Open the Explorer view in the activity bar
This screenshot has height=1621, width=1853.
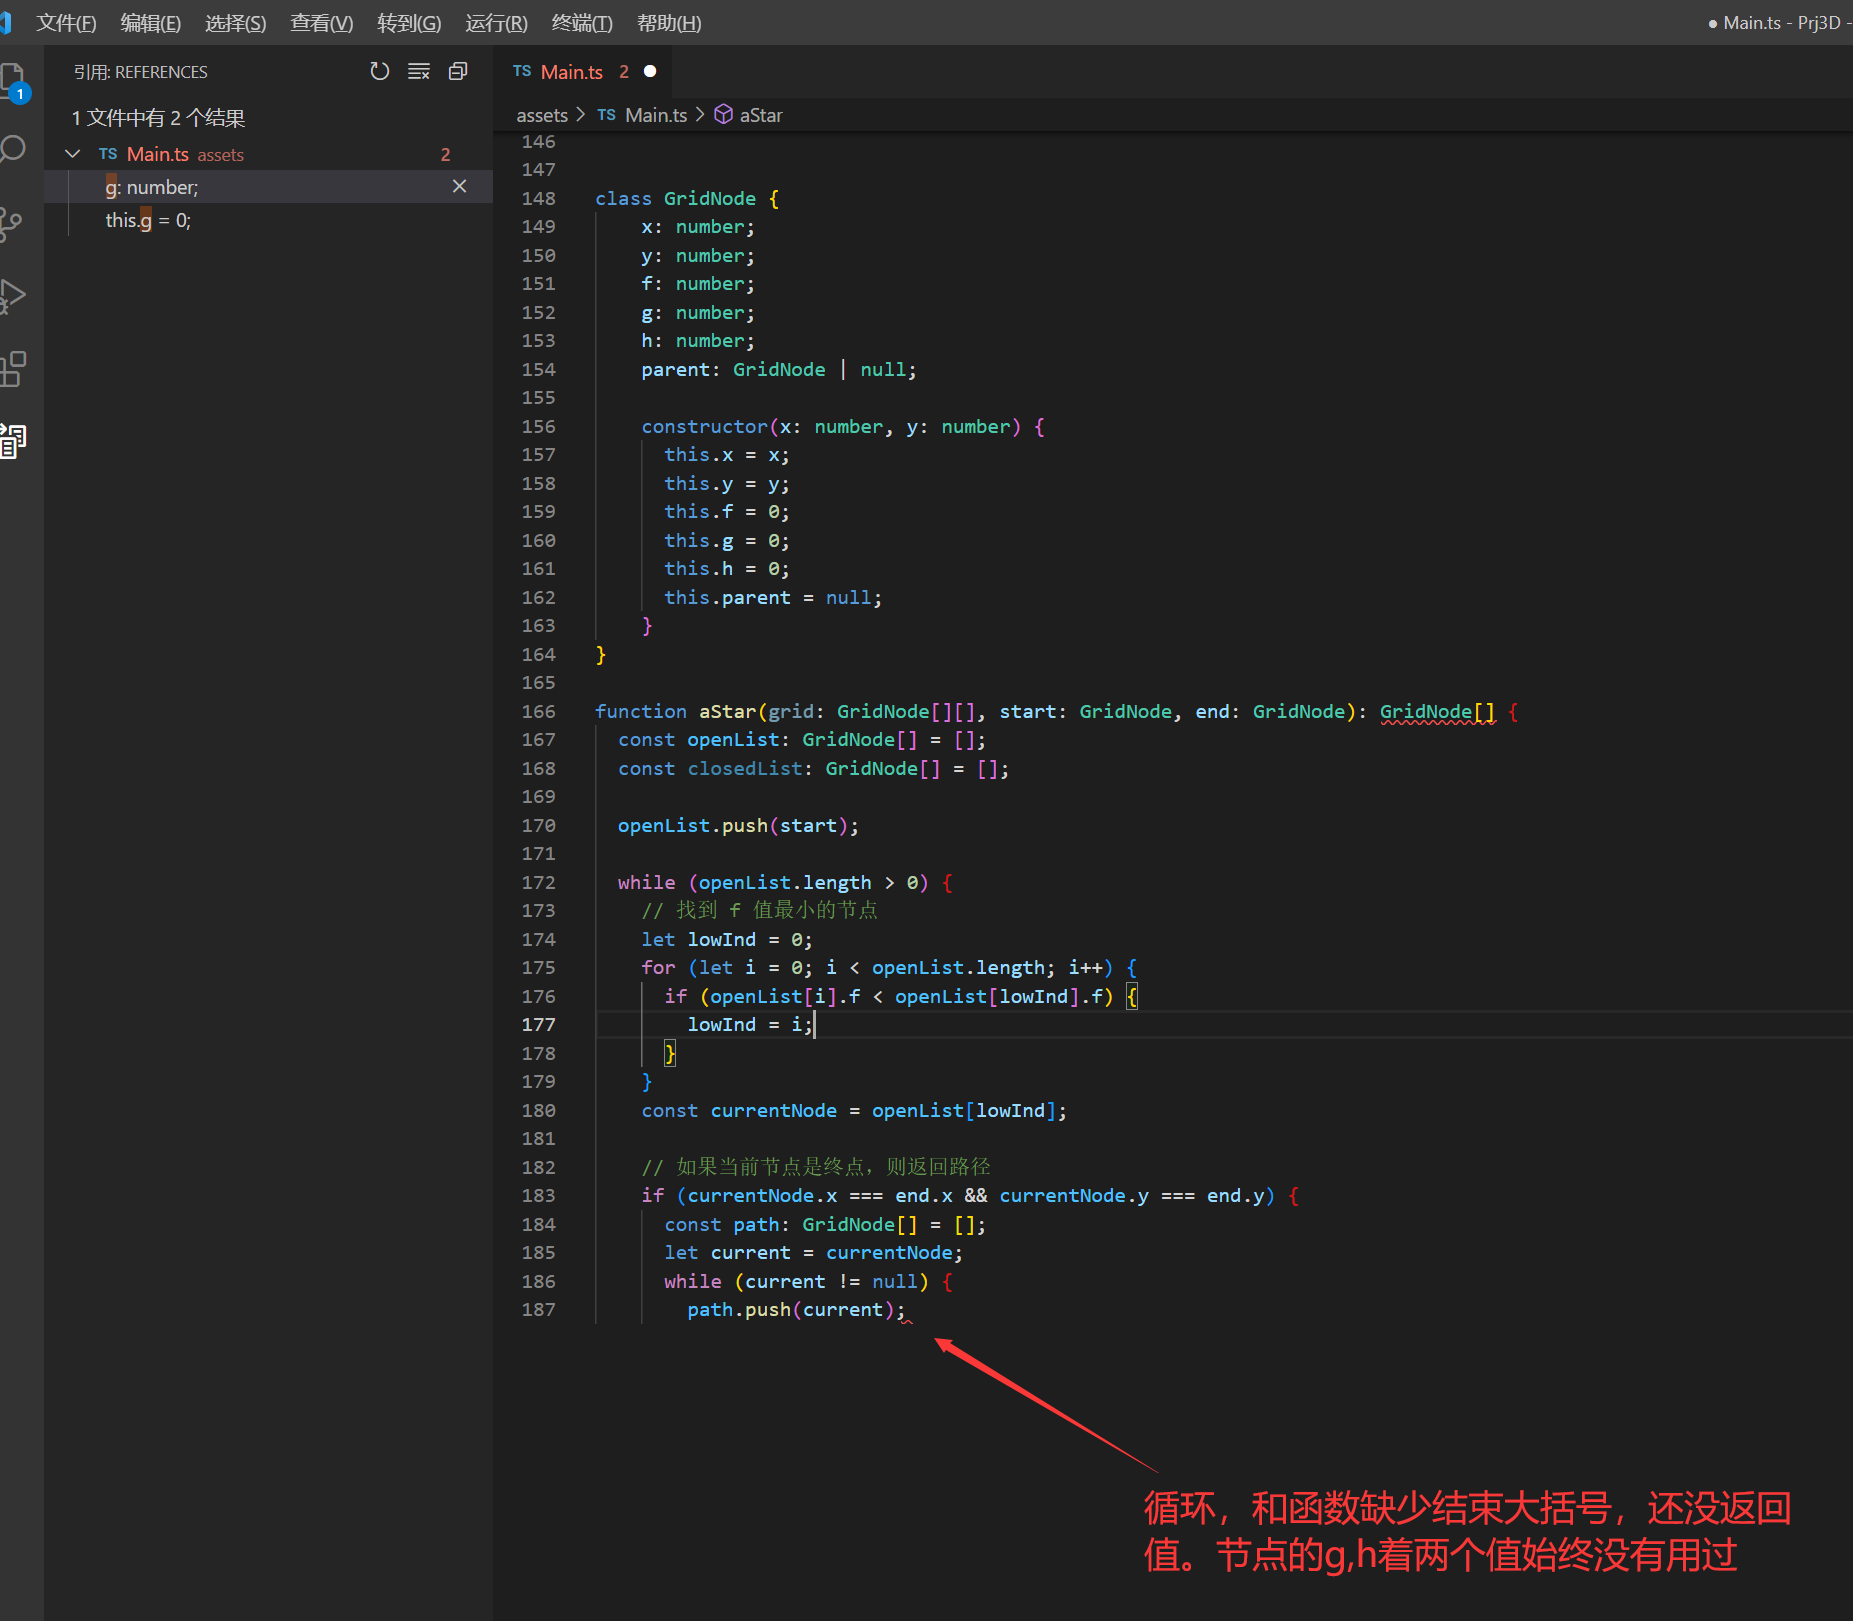(12, 80)
